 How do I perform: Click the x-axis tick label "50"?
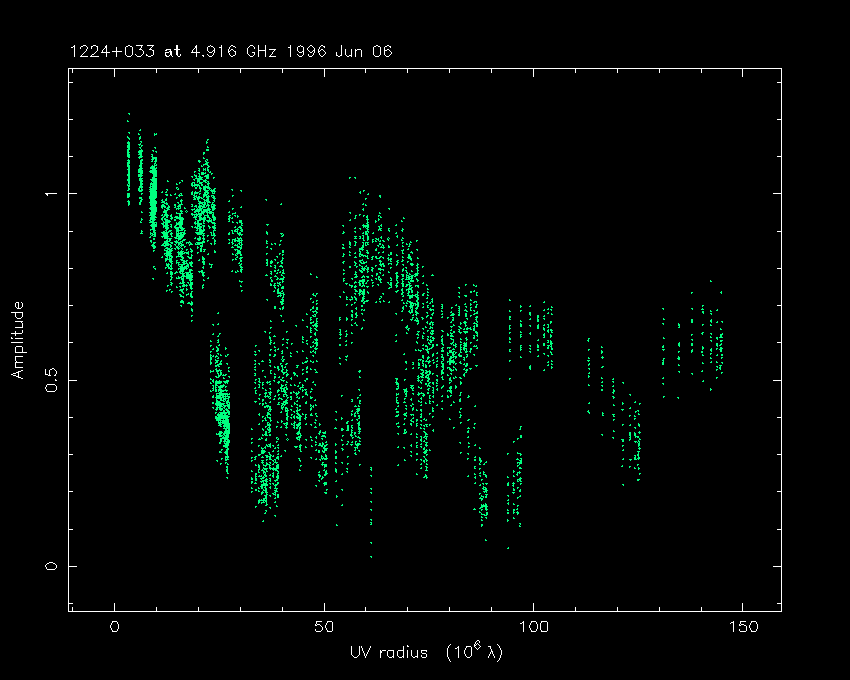tap(324, 627)
